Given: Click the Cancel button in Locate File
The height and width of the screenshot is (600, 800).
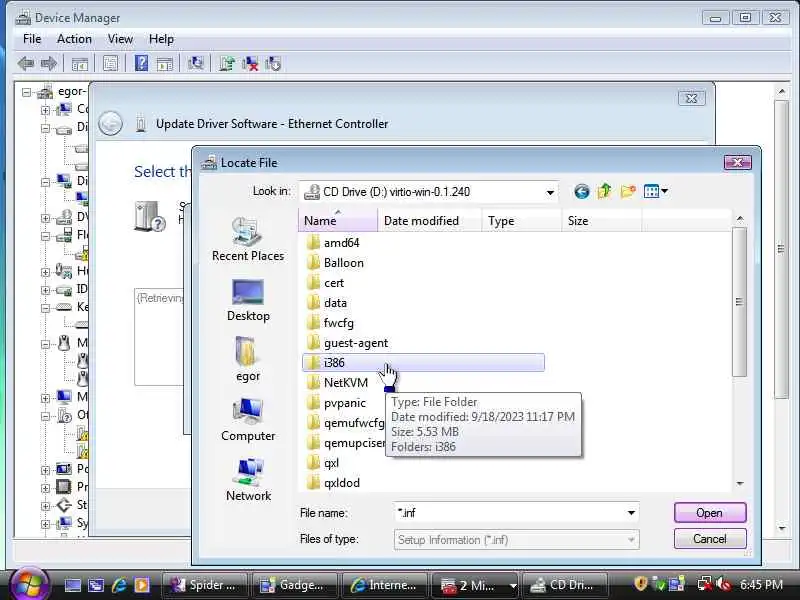Looking at the screenshot, I should point(710,539).
